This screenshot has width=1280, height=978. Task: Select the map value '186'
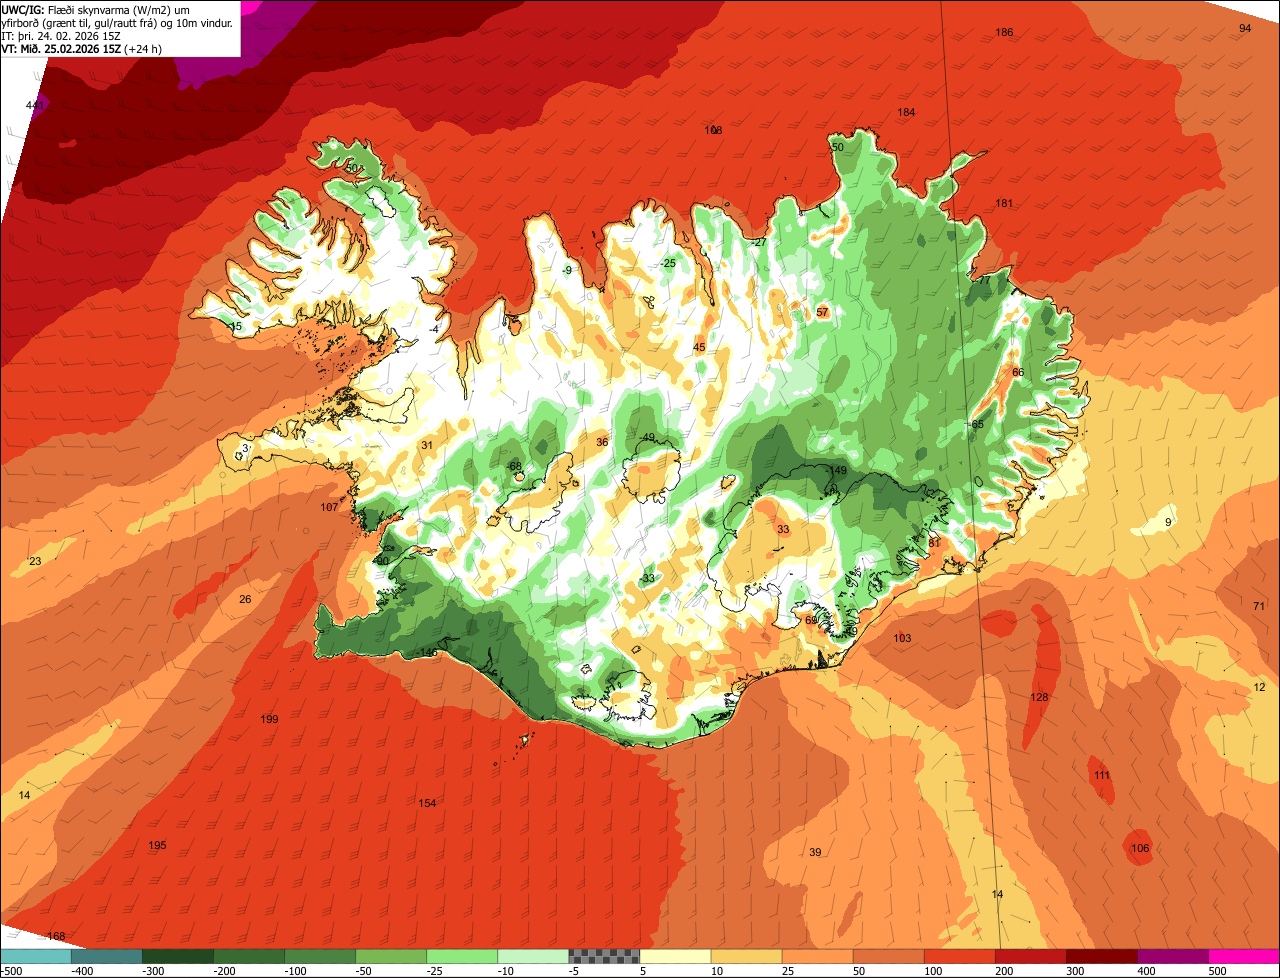click(x=1004, y=33)
